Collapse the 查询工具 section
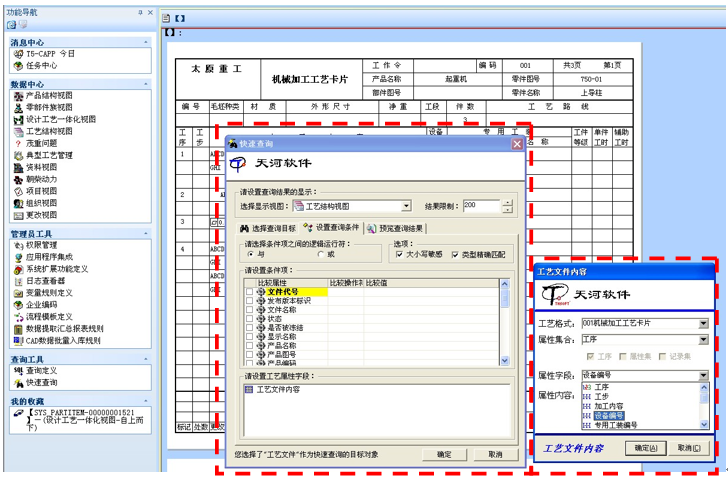This screenshot has height=479, width=728. pyautogui.click(x=146, y=359)
